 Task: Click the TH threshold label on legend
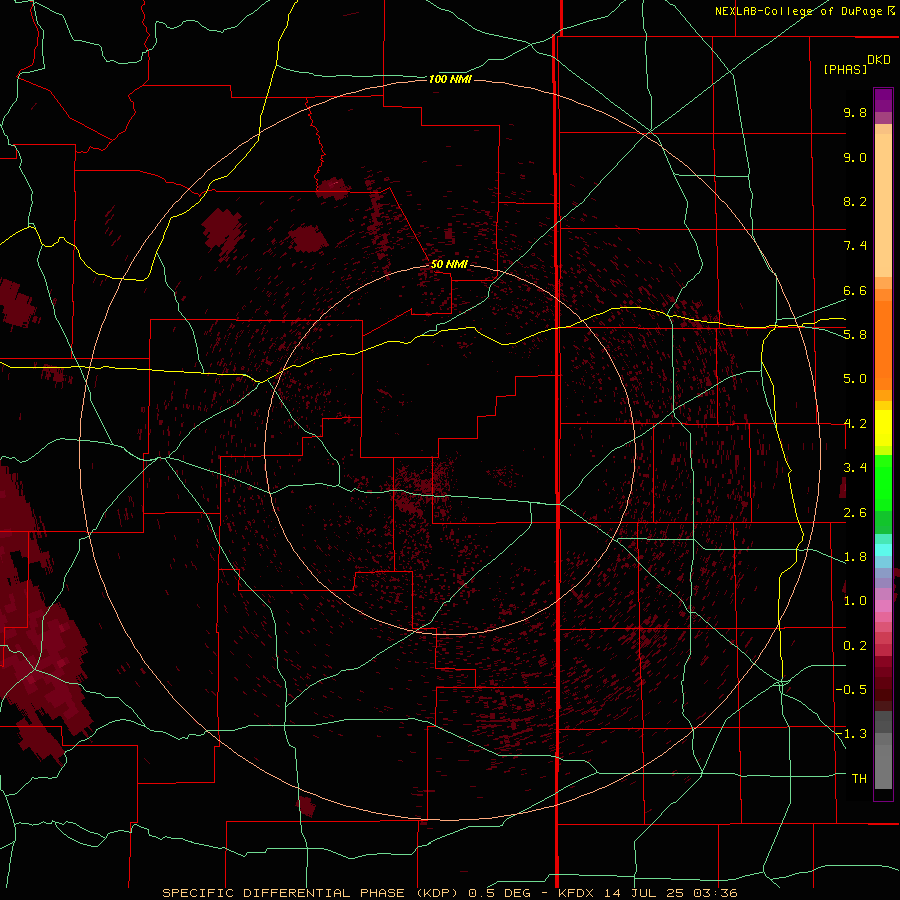pyautogui.click(x=859, y=779)
